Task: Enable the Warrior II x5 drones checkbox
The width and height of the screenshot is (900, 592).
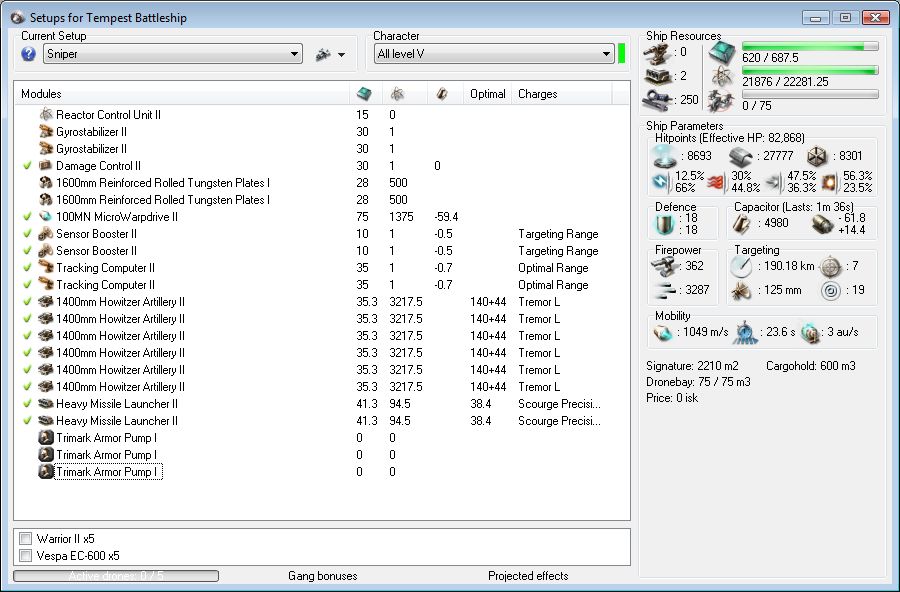Action: [26, 539]
